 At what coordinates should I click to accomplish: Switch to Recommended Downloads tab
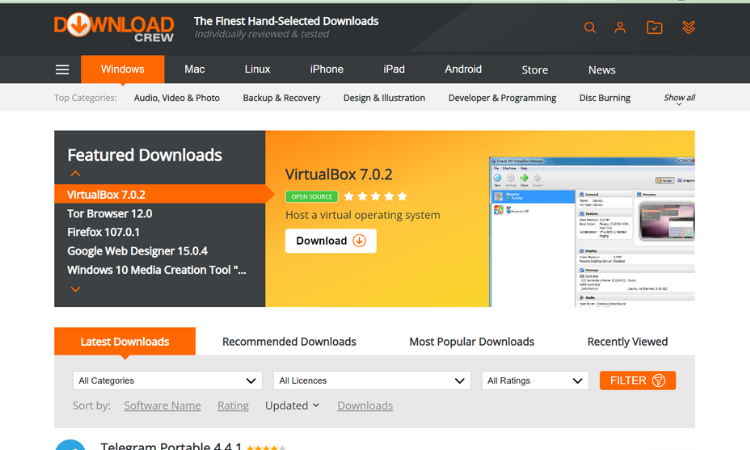coord(289,341)
